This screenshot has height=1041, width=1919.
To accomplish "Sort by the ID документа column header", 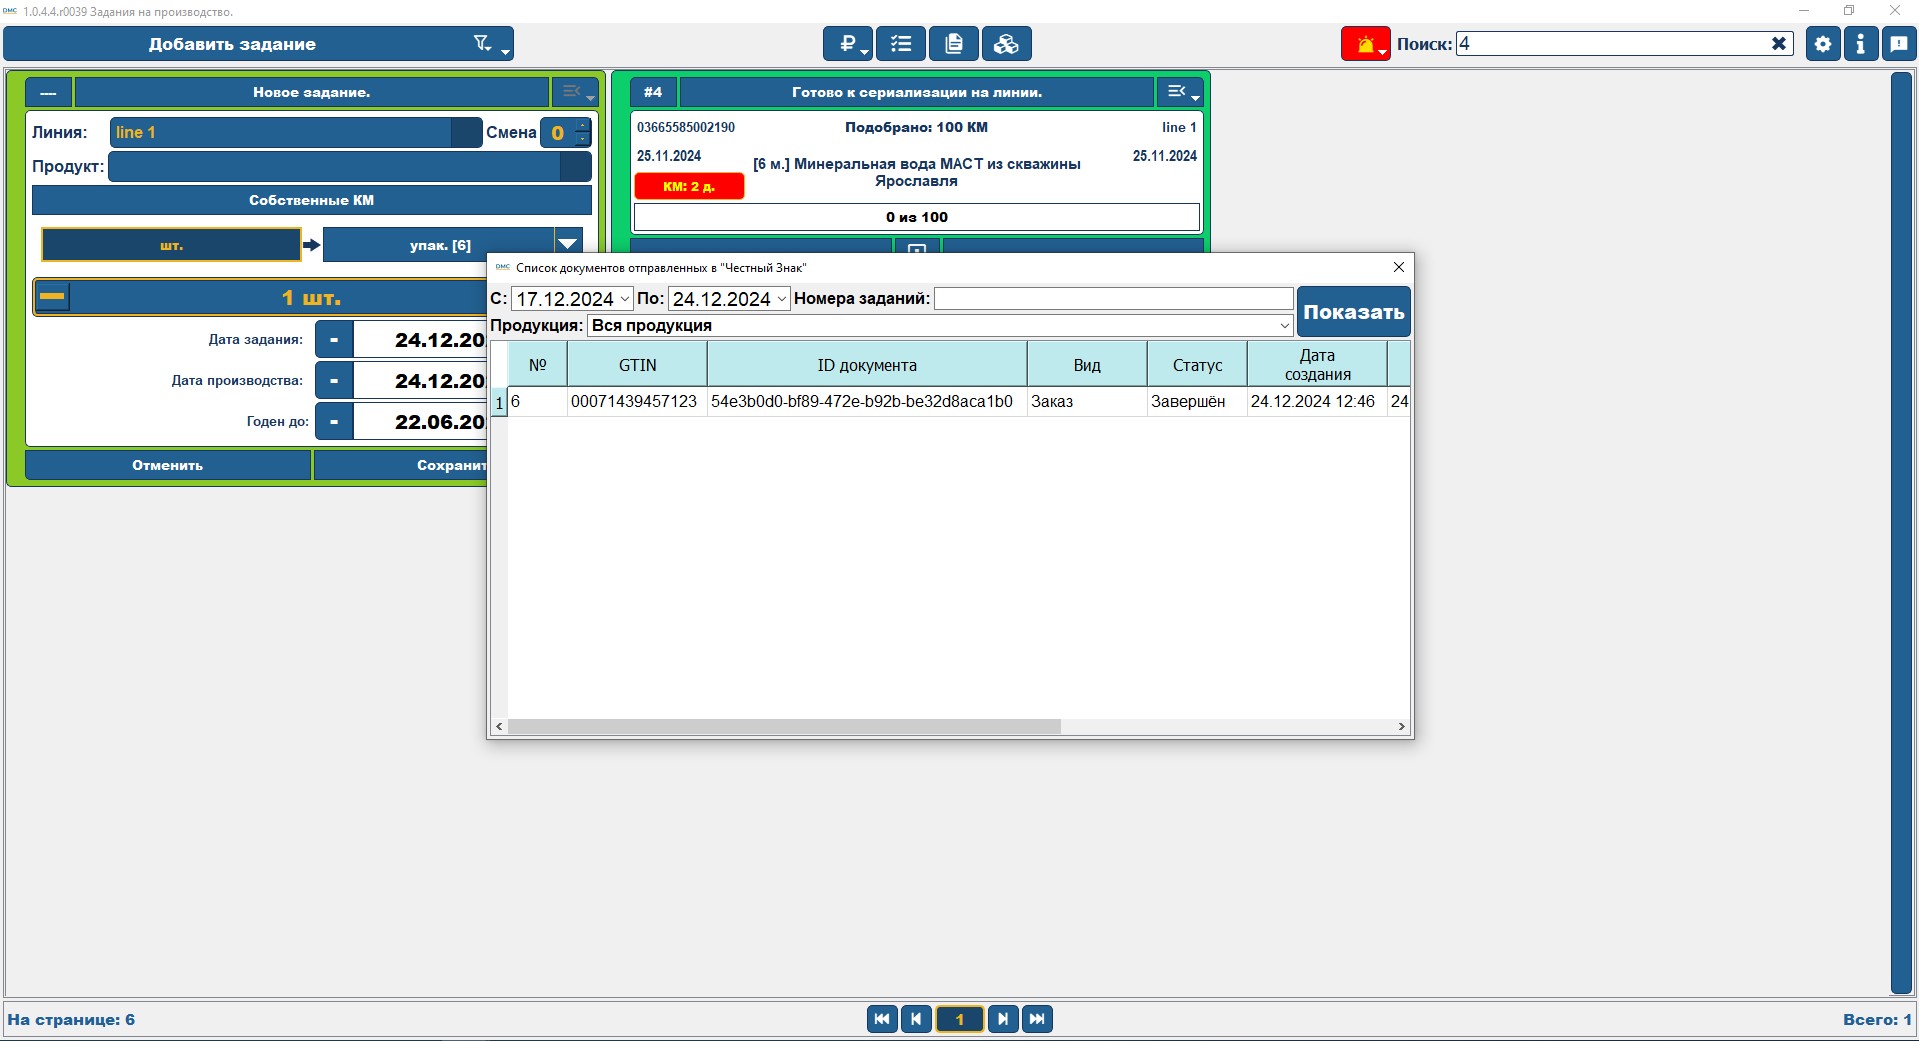I will pyautogui.click(x=867, y=365).
